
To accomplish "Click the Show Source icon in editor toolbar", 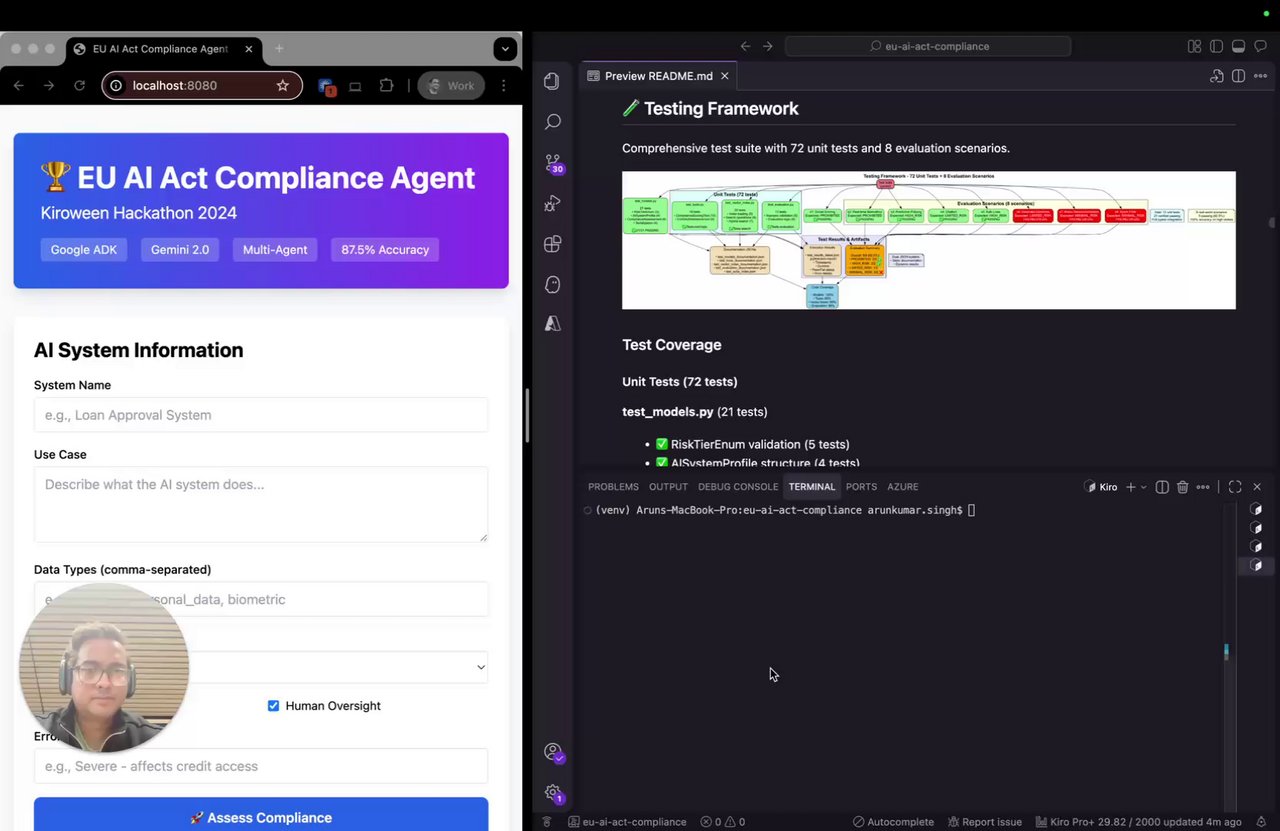I will click(x=1217, y=76).
